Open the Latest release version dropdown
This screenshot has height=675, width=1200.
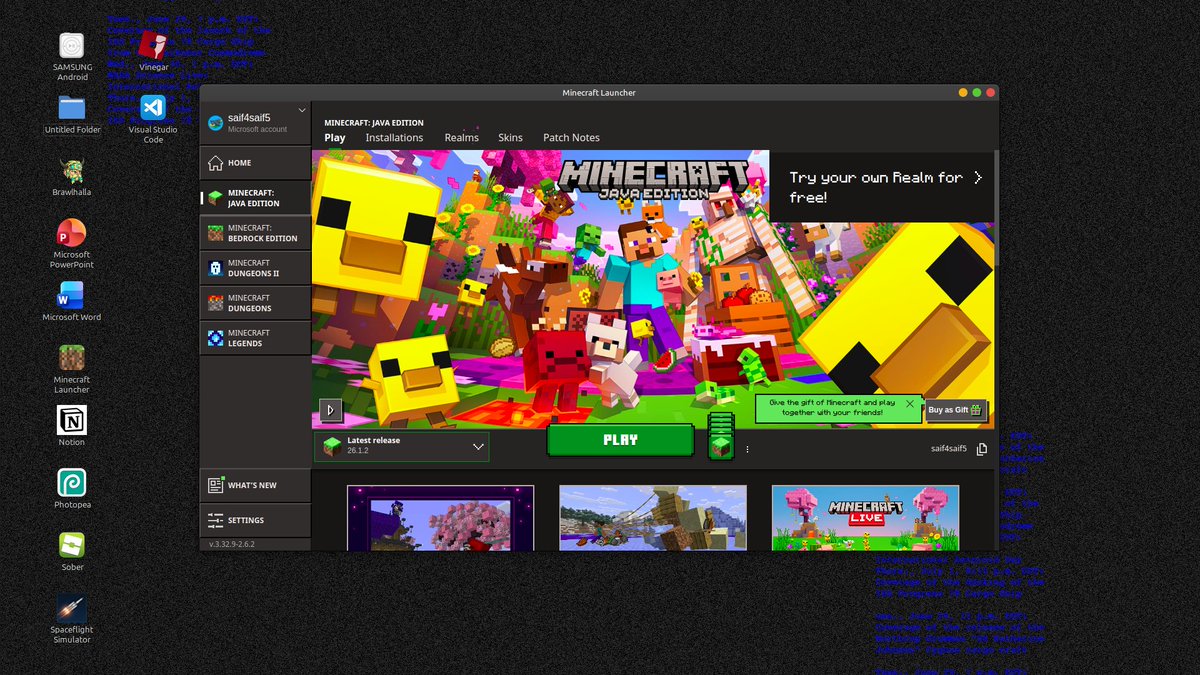pyautogui.click(x=402, y=446)
